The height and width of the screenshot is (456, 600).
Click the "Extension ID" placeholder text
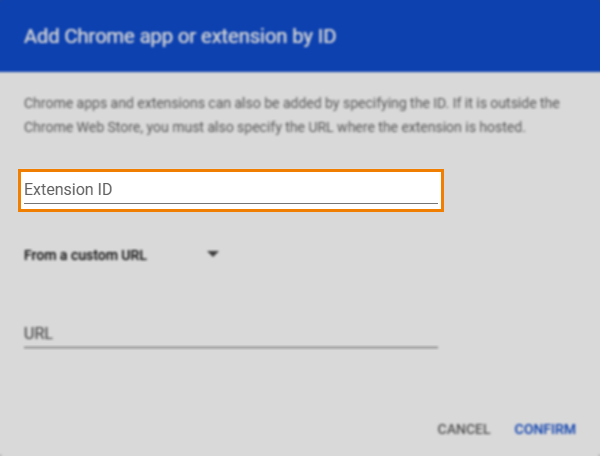click(68, 190)
